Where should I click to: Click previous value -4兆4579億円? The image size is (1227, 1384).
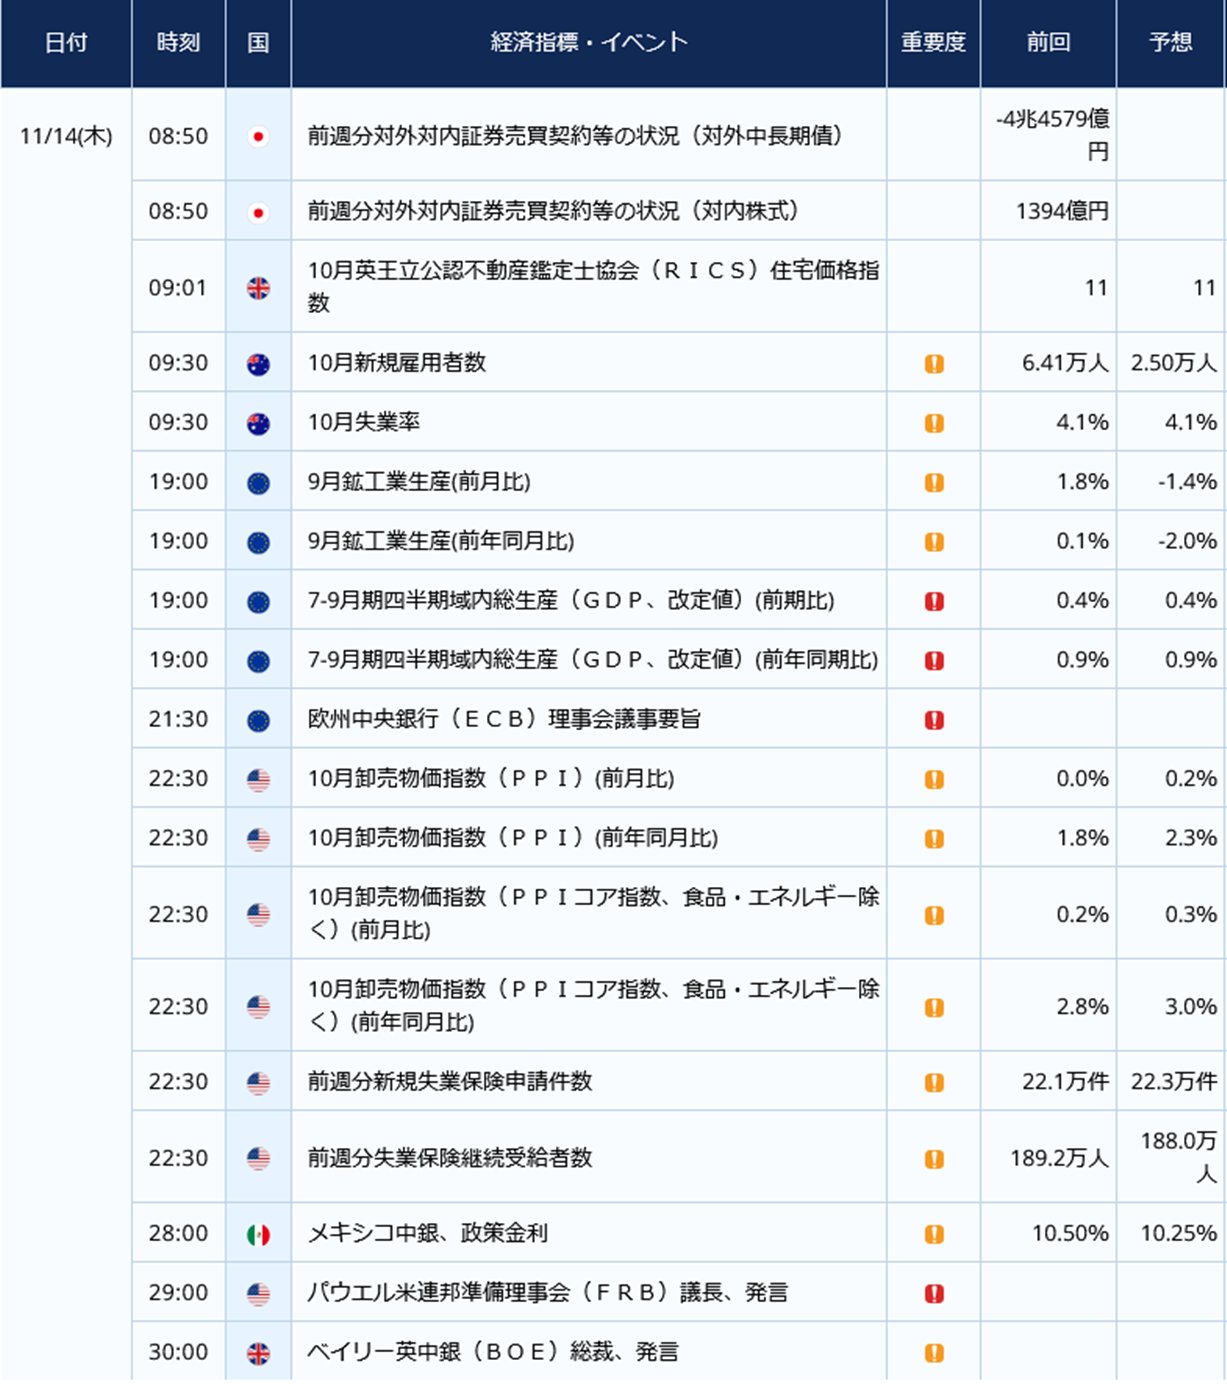tap(1052, 135)
